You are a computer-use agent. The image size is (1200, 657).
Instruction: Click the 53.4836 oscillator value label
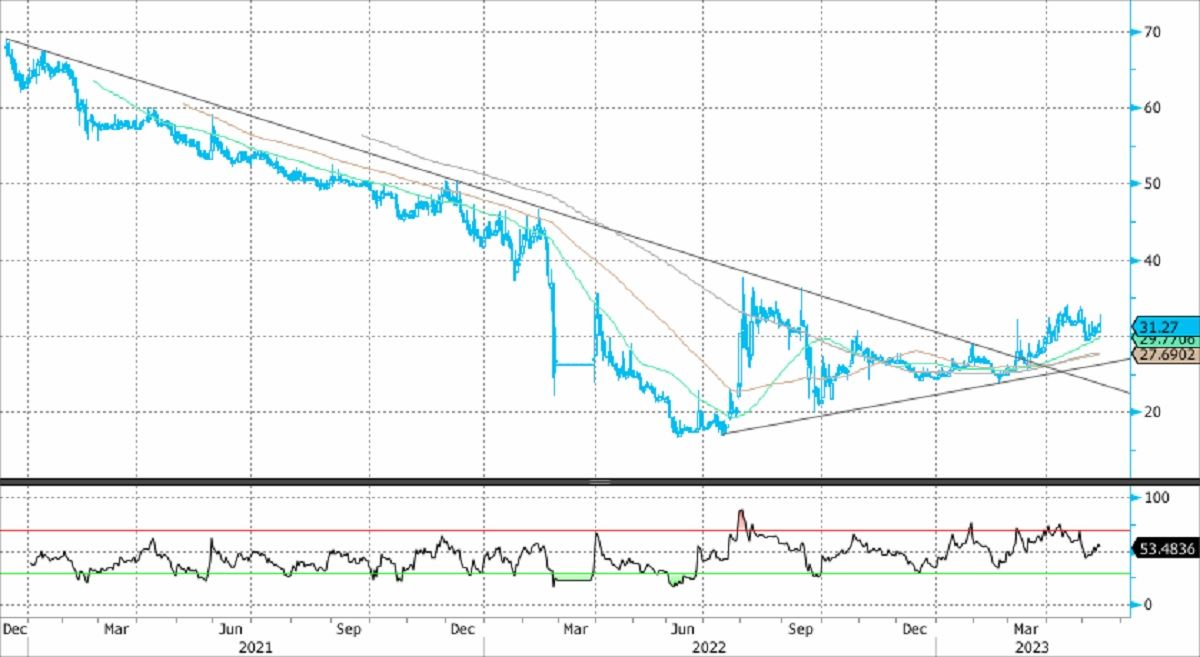click(1164, 549)
